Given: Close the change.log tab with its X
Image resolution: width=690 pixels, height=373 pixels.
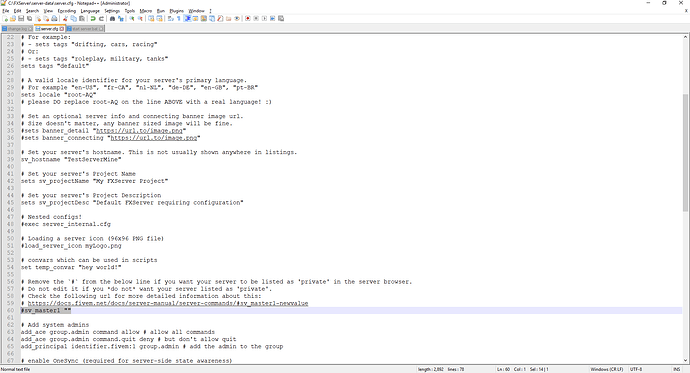Looking at the screenshot, I should point(30,29).
